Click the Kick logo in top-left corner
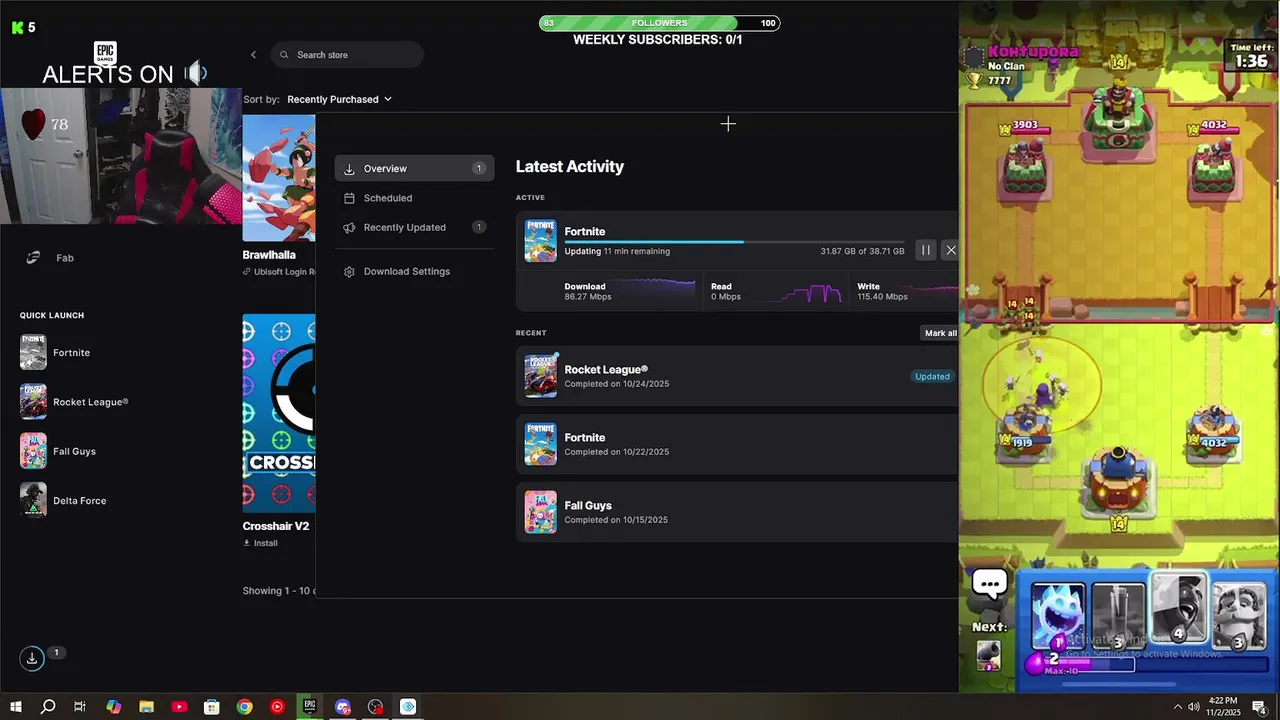The height and width of the screenshot is (720, 1280). click(x=17, y=28)
